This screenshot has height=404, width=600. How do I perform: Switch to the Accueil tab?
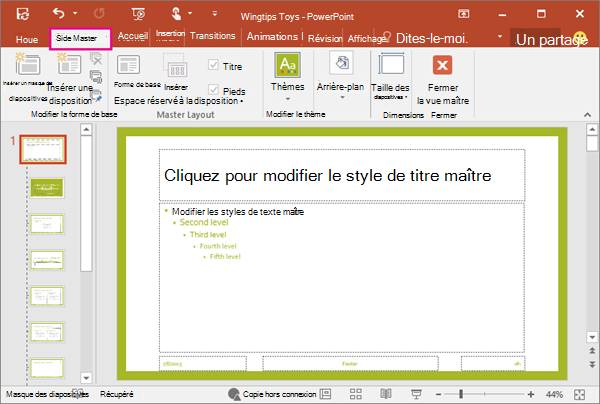click(132, 36)
